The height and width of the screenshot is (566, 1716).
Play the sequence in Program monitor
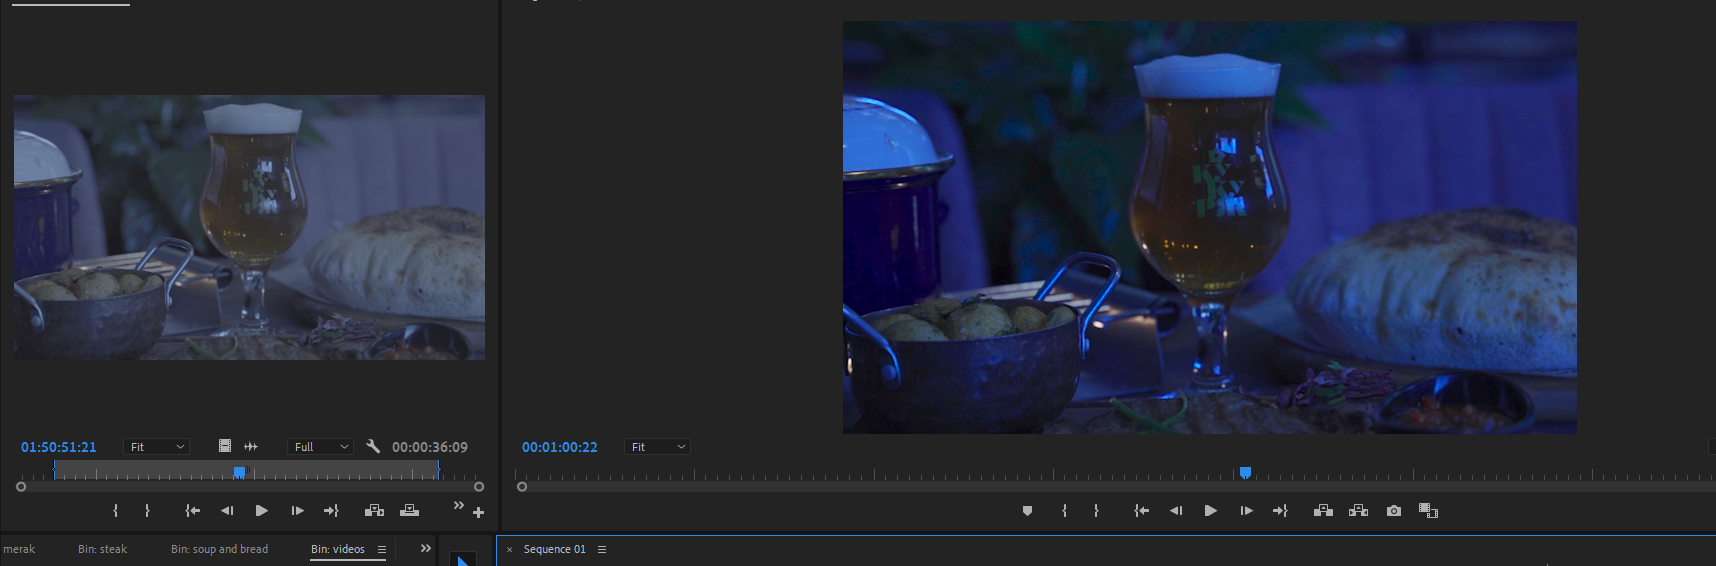[1211, 511]
